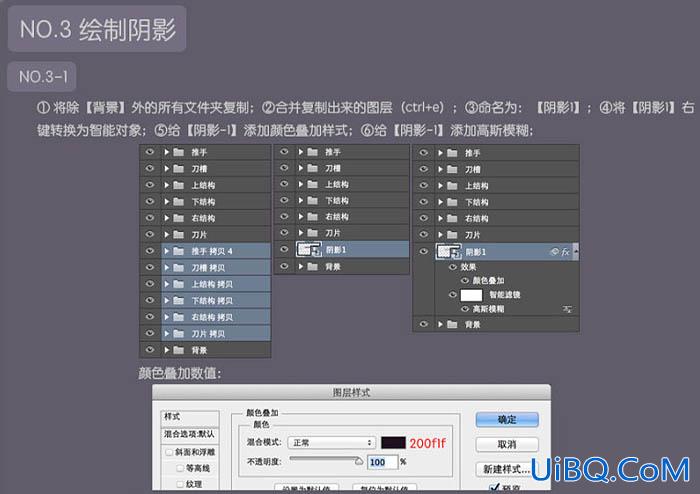700x494 pixels.
Task: Expand 下结构 拷贝 group
Action: point(167,301)
